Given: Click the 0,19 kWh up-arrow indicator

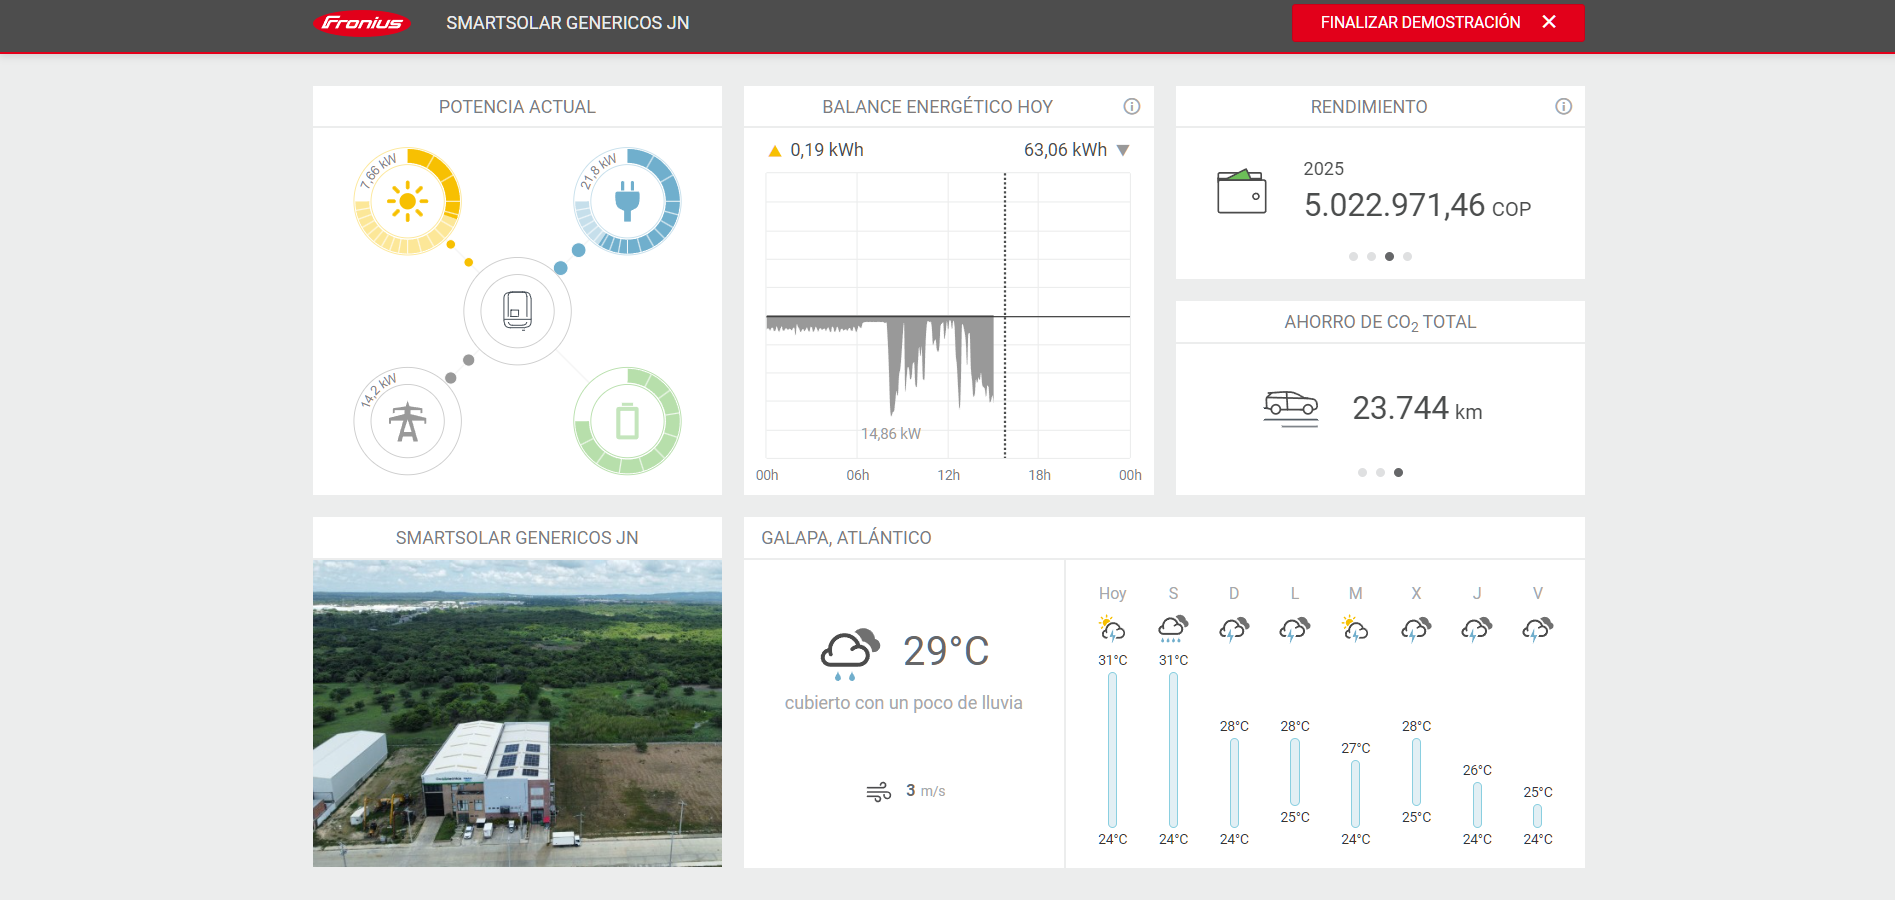Looking at the screenshot, I should coord(774,151).
